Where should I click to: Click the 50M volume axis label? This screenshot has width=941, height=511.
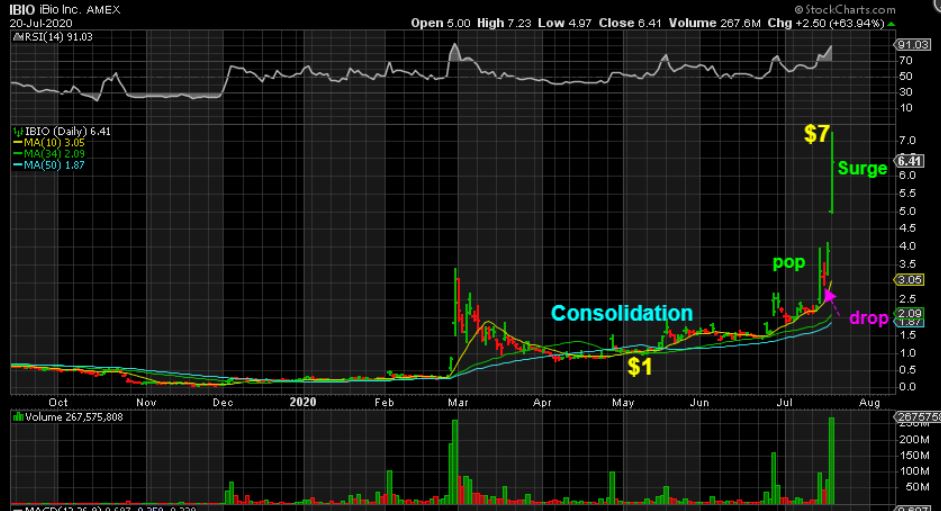coord(916,487)
